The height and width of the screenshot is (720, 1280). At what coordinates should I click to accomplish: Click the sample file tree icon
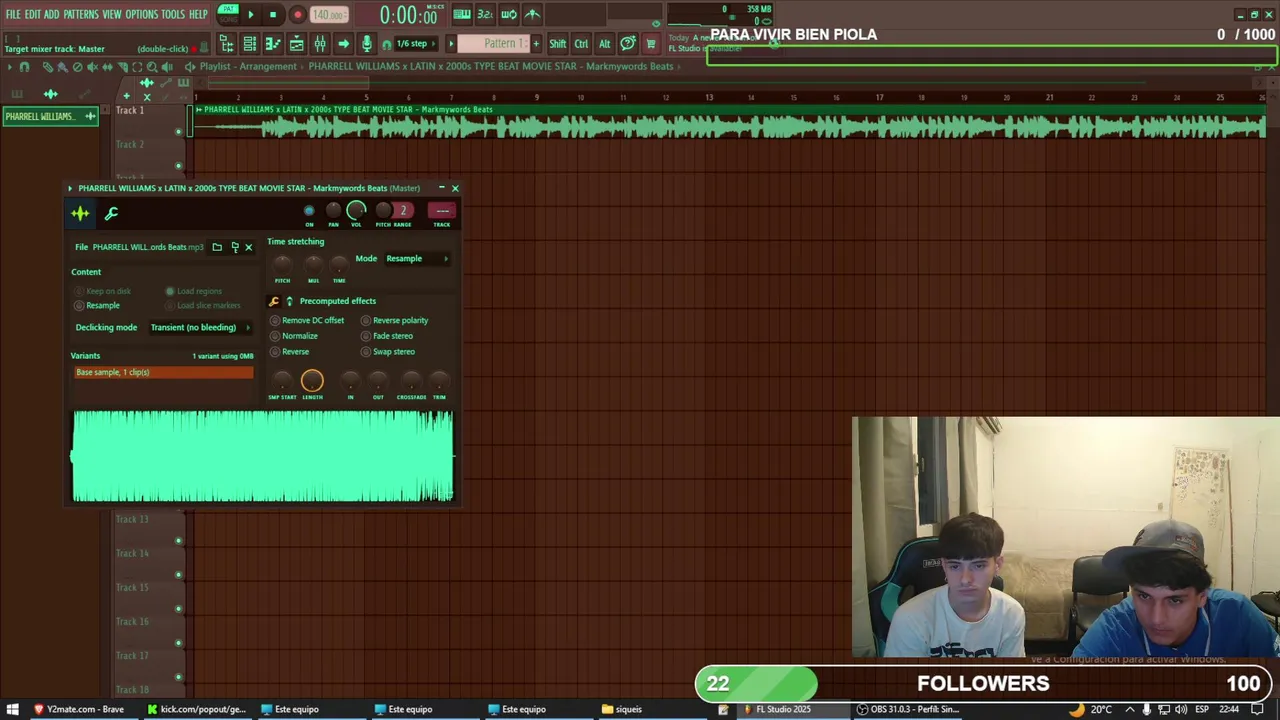tap(235, 248)
